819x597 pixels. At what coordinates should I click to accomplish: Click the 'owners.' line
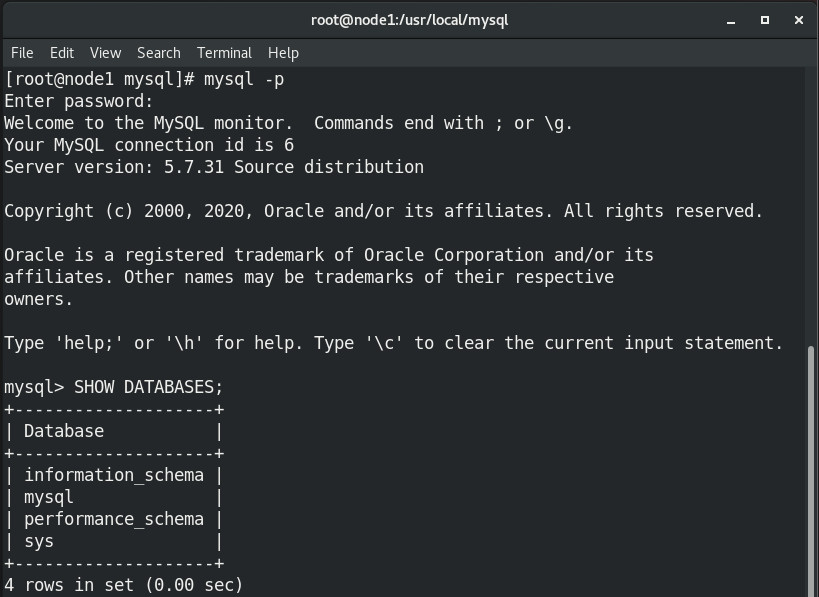click(39, 299)
